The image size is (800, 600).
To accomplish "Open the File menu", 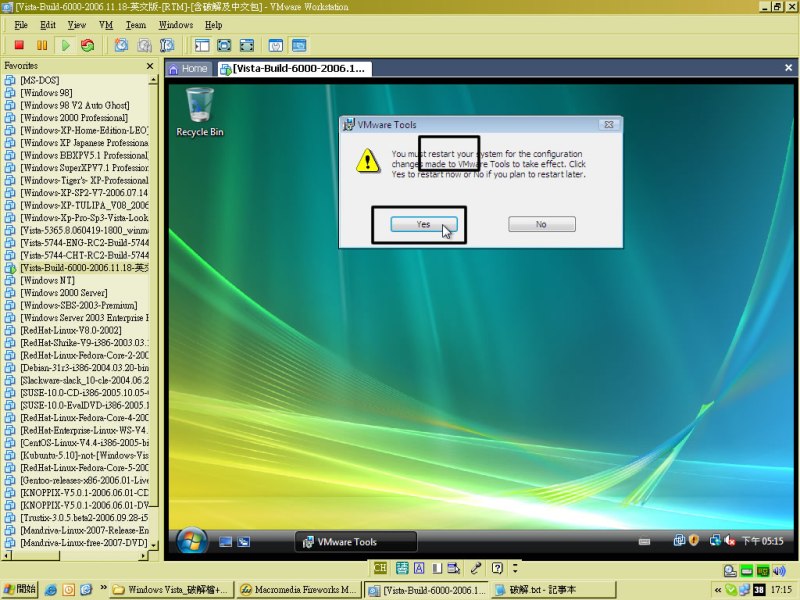I will tap(21, 25).
